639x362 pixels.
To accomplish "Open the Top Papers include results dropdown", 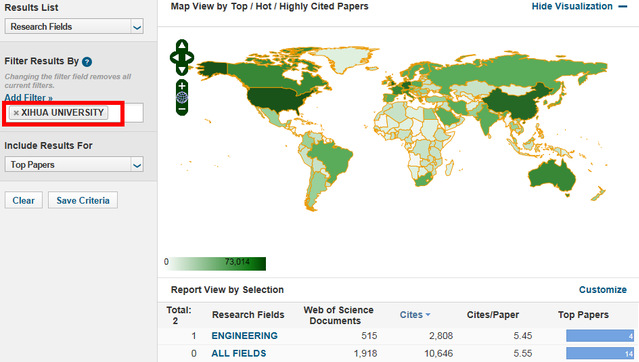I will tap(74, 165).
